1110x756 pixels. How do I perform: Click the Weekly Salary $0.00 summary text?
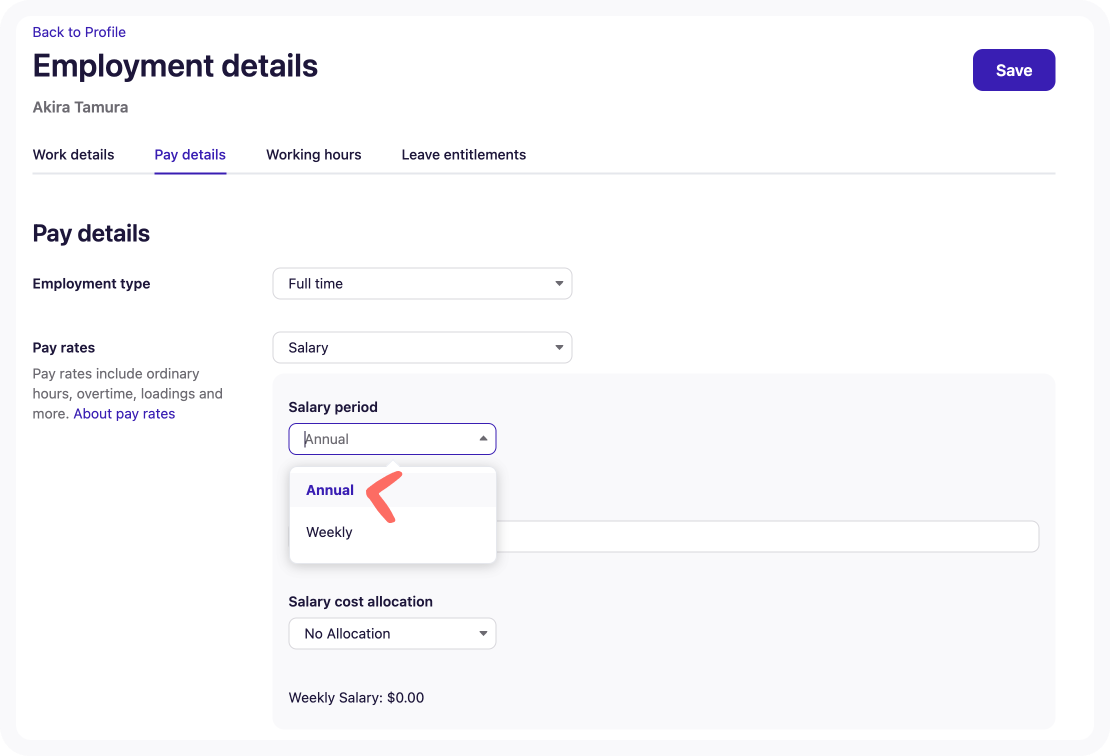[x=356, y=698]
